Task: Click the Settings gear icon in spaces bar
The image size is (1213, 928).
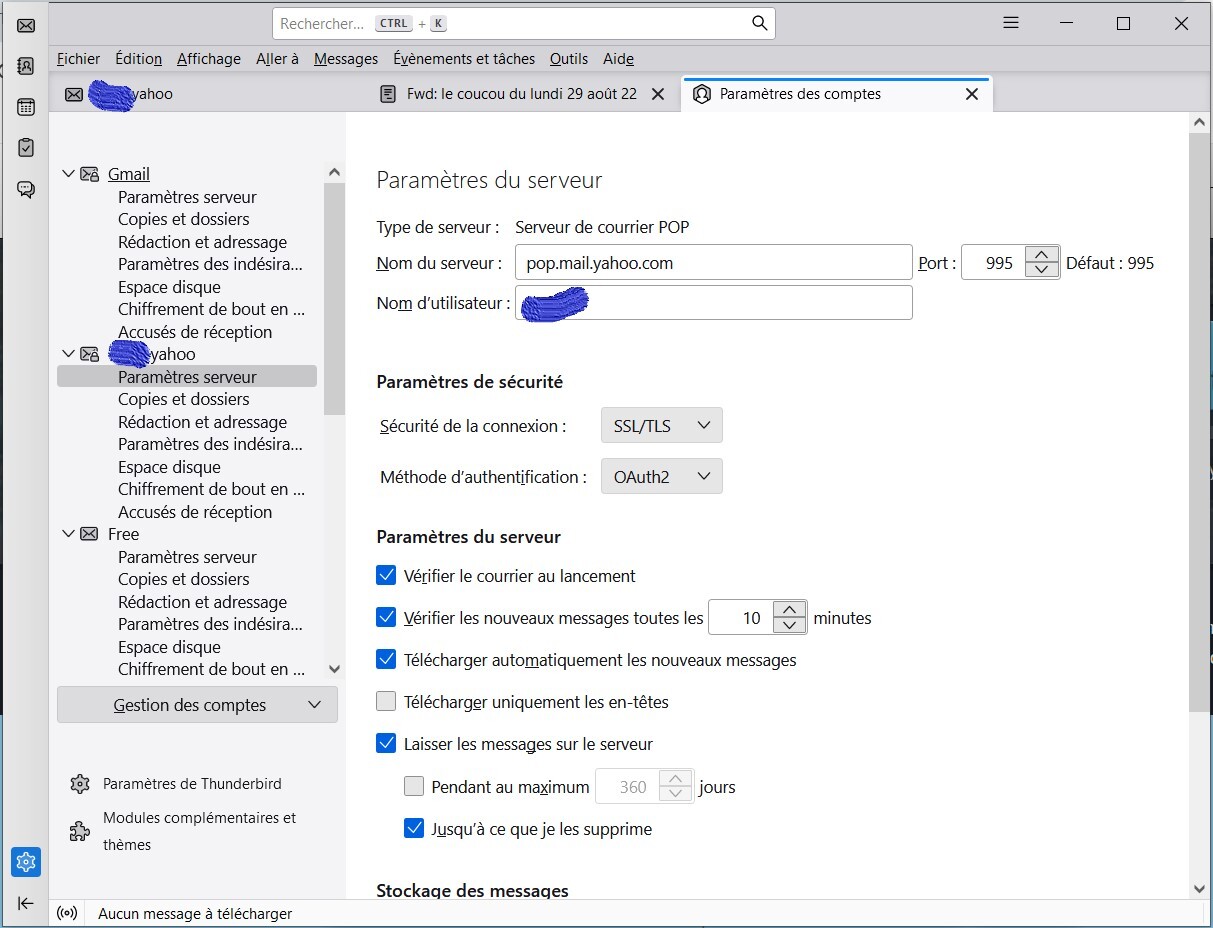Action: pyautogui.click(x=26, y=861)
